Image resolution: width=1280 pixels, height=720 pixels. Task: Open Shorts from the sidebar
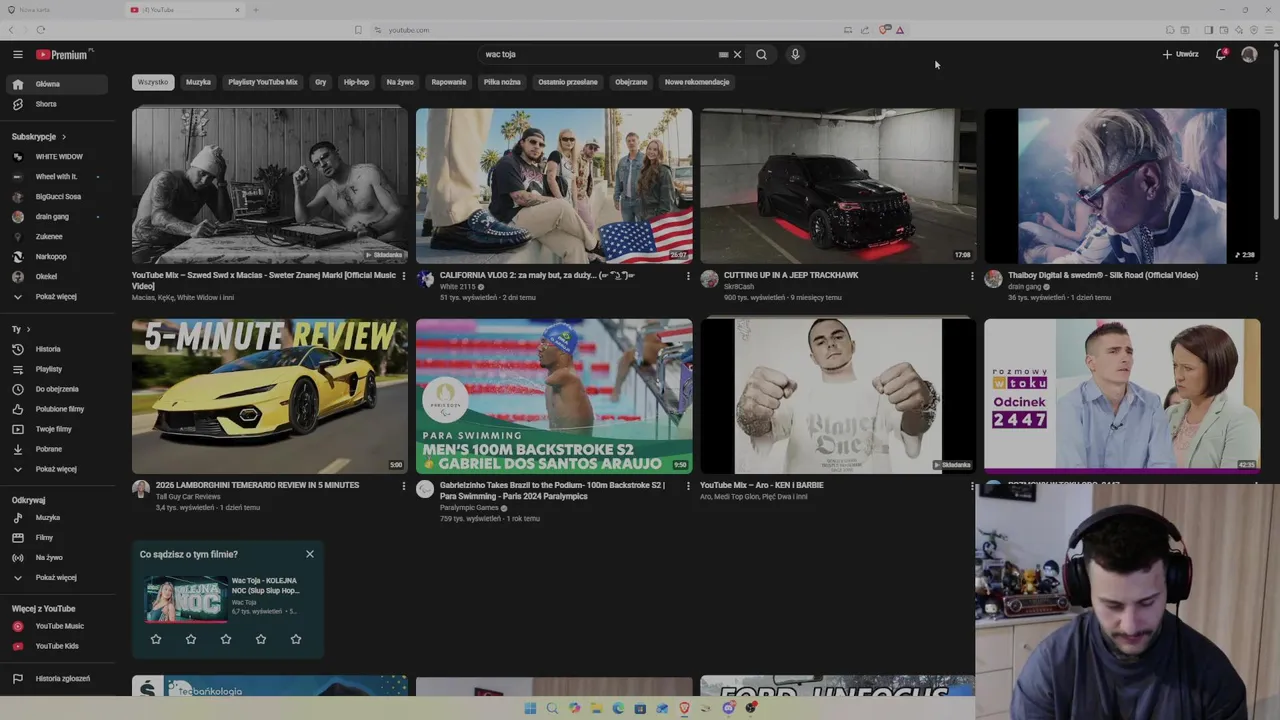[56, 104]
